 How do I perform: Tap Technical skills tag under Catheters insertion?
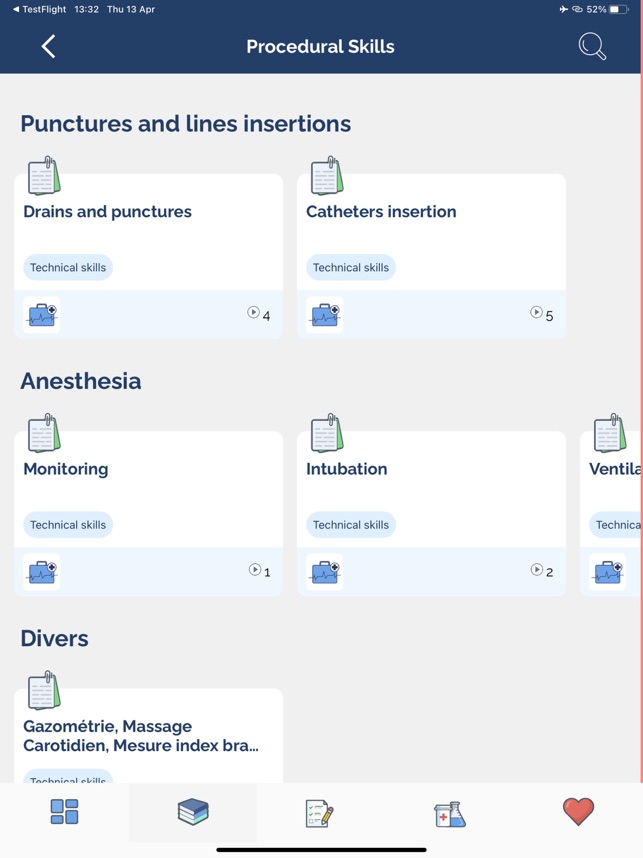[351, 268]
